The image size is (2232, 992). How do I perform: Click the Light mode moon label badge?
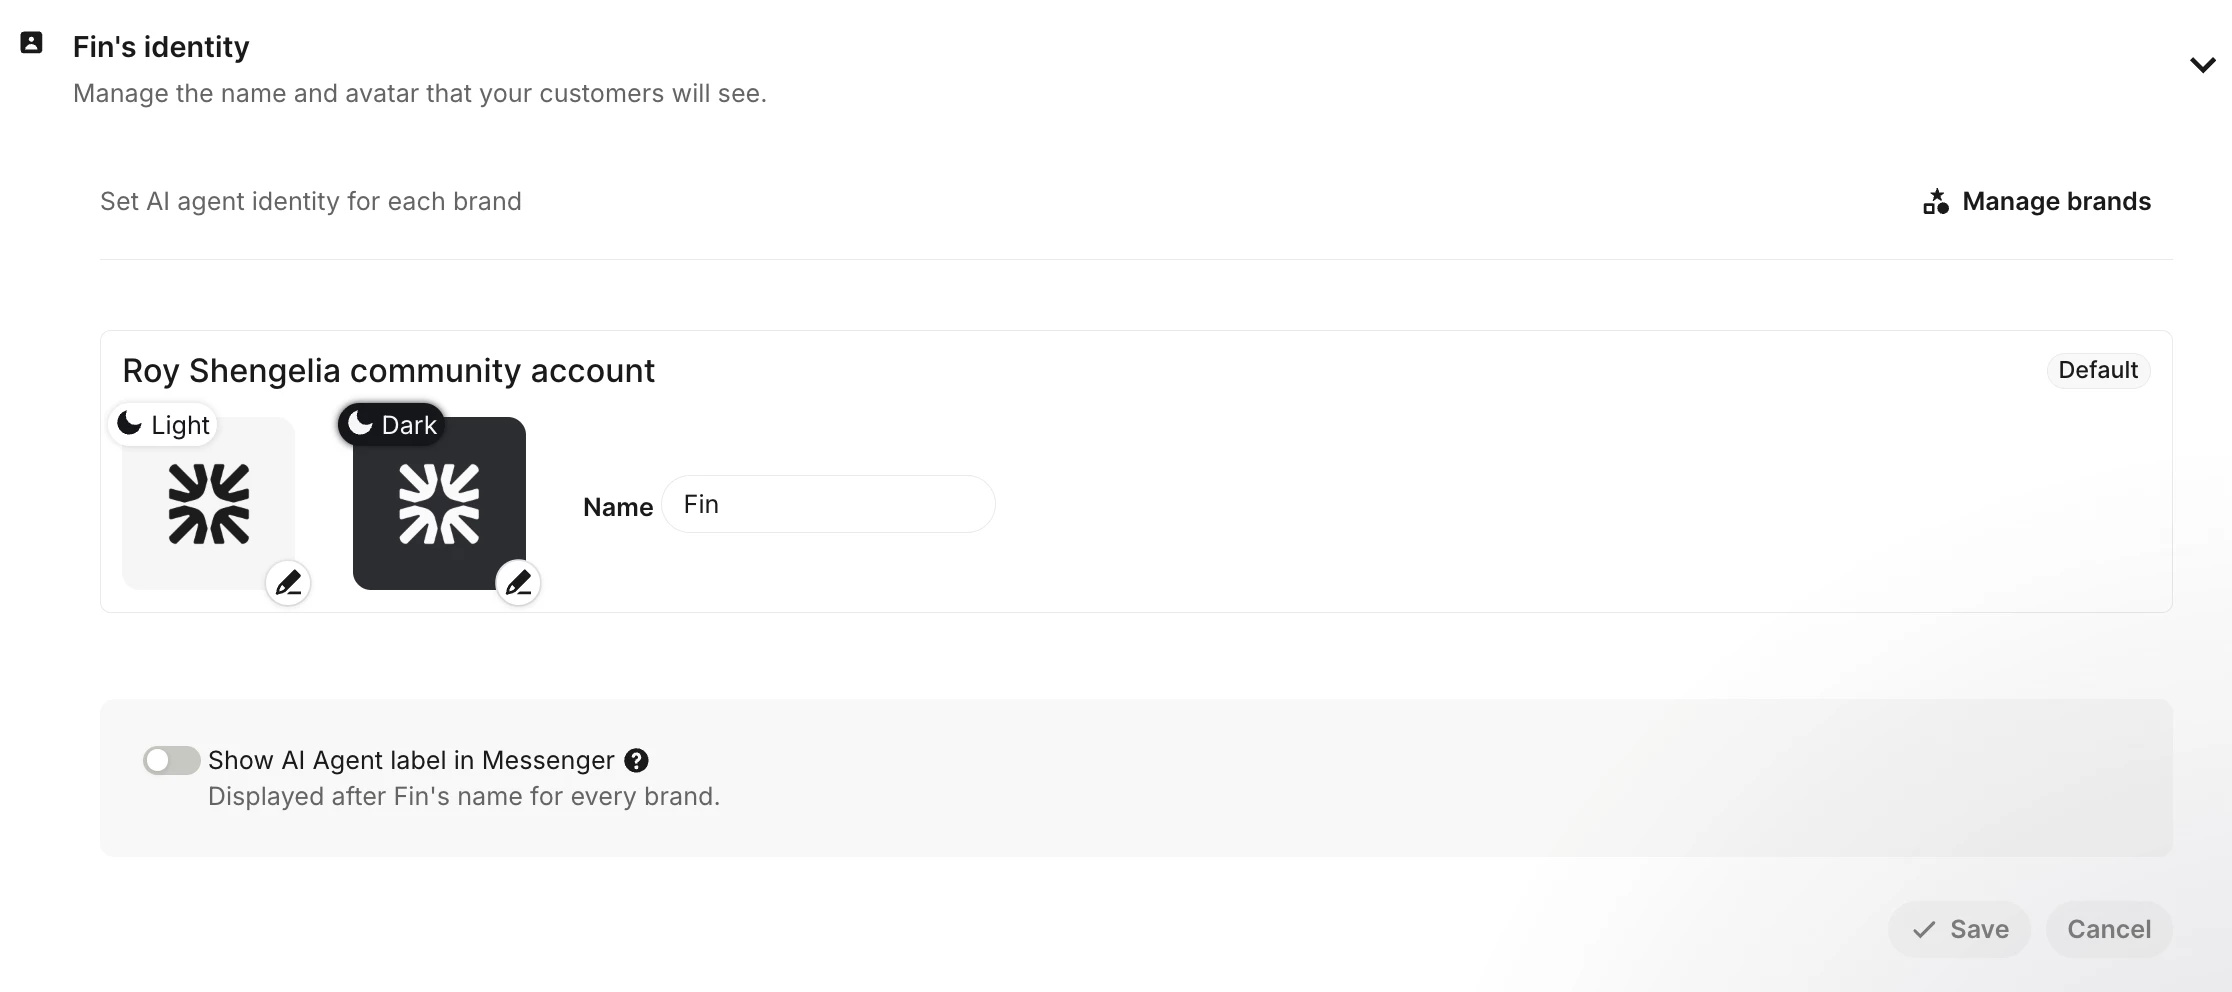[x=163, y=424]
